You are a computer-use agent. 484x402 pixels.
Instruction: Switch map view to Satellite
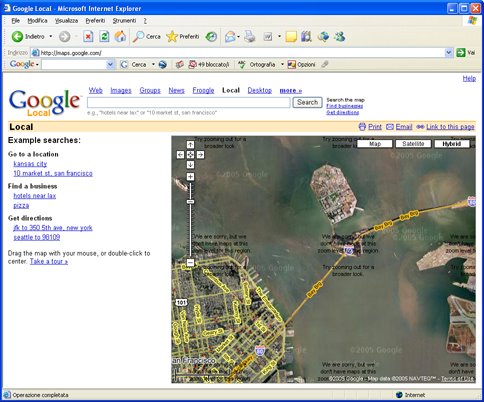413,144
